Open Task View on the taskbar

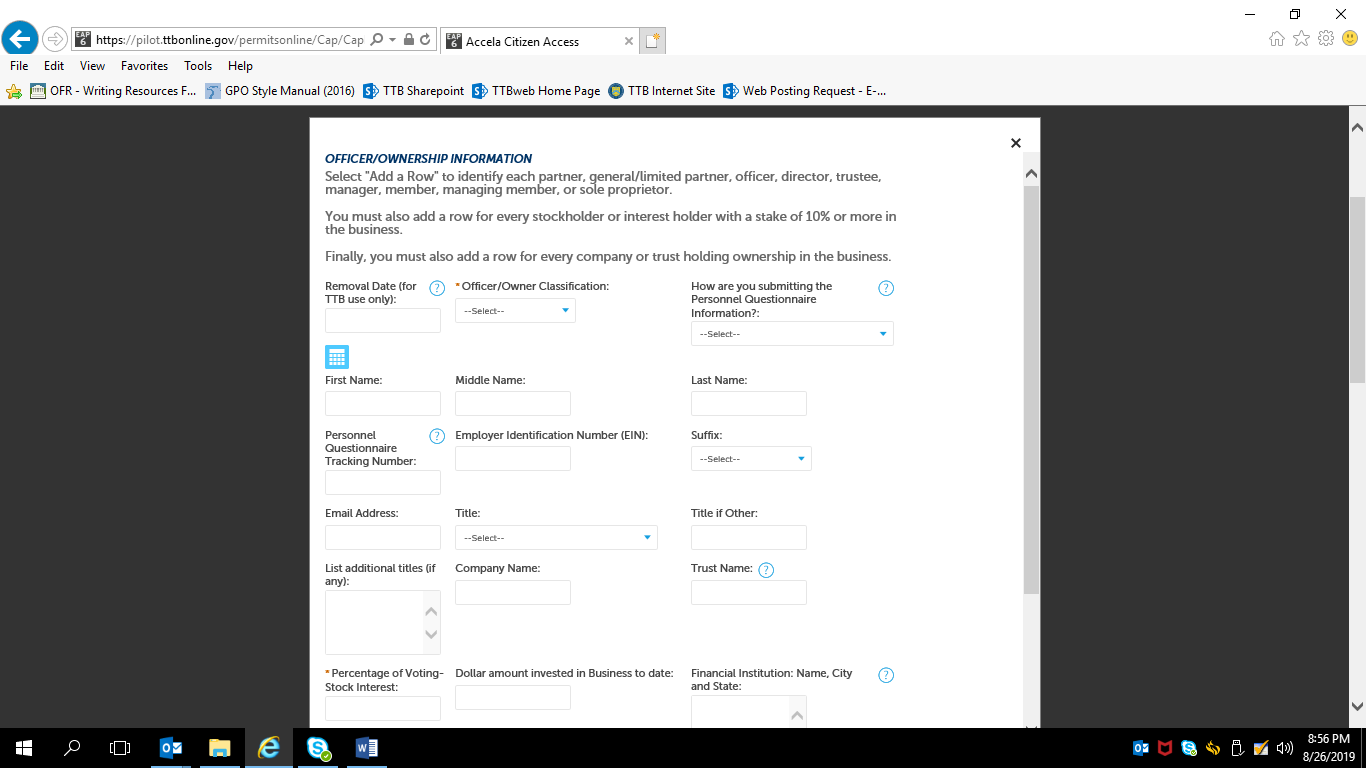click(120, 748)
